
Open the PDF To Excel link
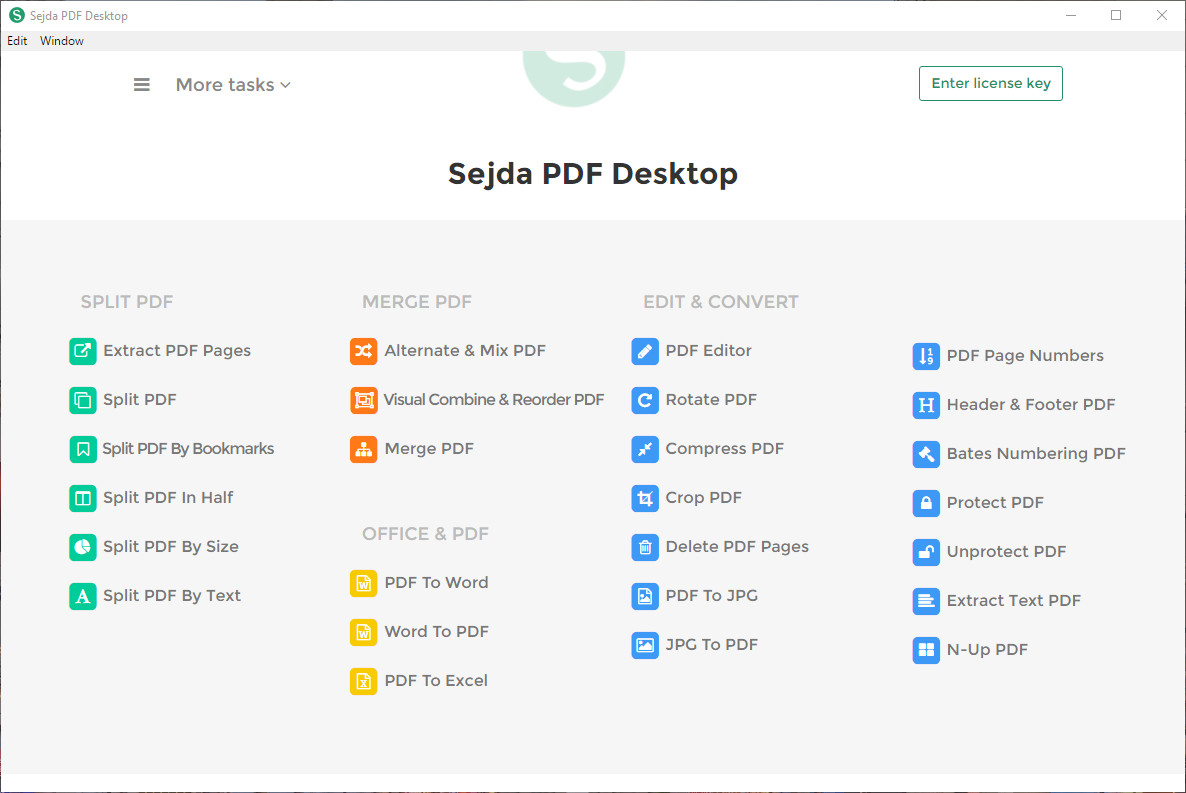point(436,680)
